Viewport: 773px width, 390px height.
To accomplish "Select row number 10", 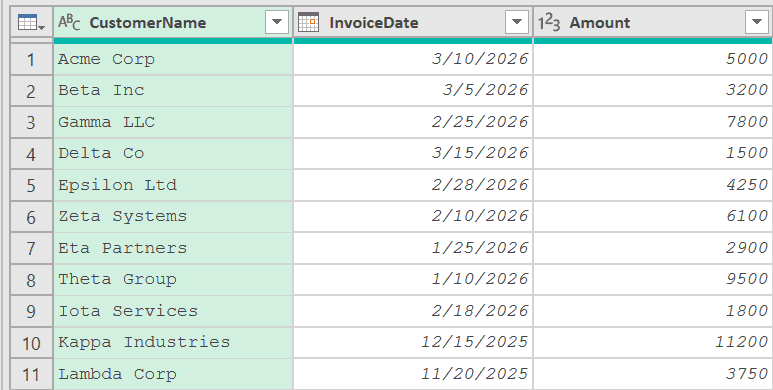I will click(x=31, y=343).
